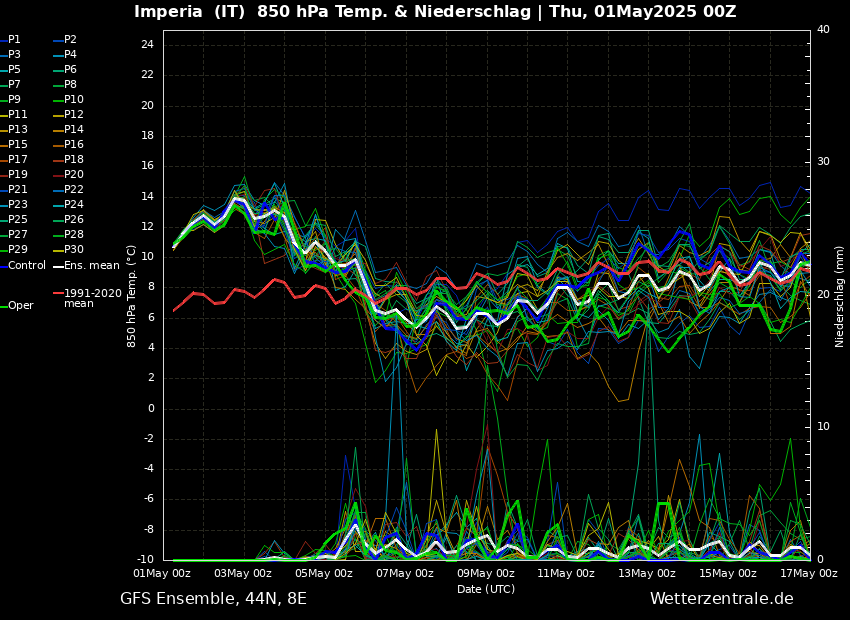850x620 pixels.
Task: Click the P30 legend label
Action: tap(73, 250)
